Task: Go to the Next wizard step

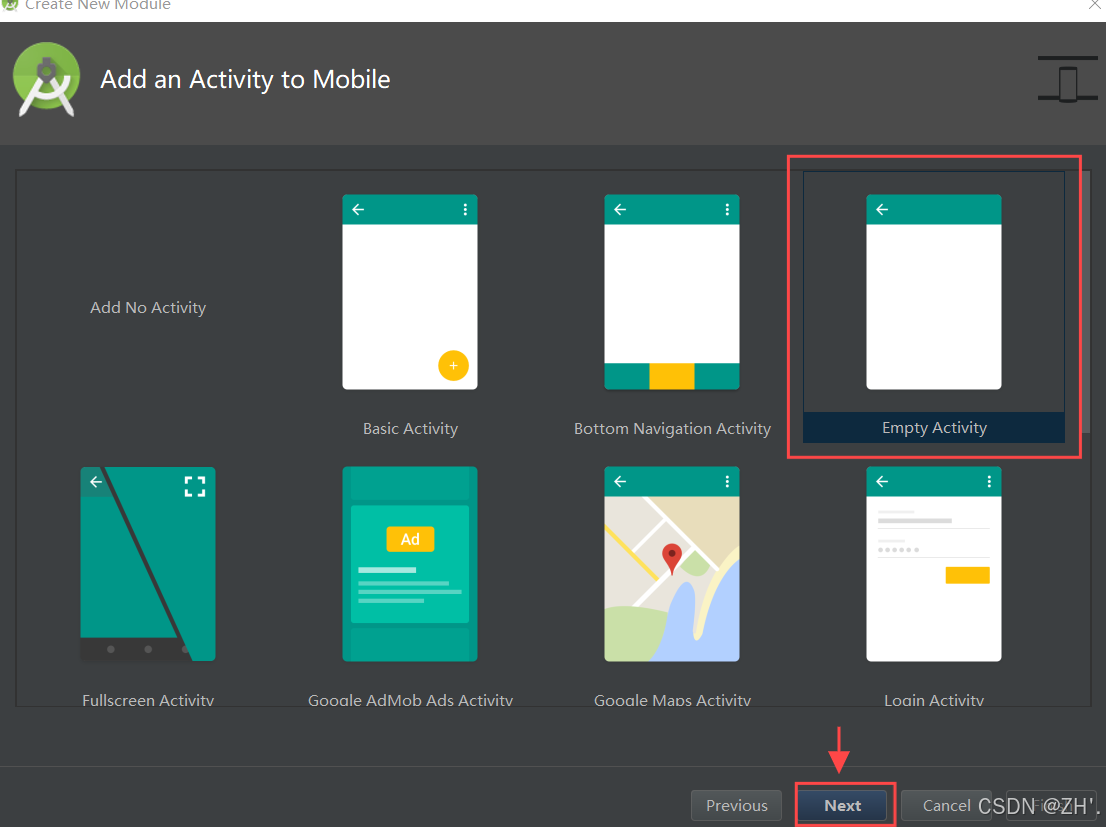Action: (842, 805)
